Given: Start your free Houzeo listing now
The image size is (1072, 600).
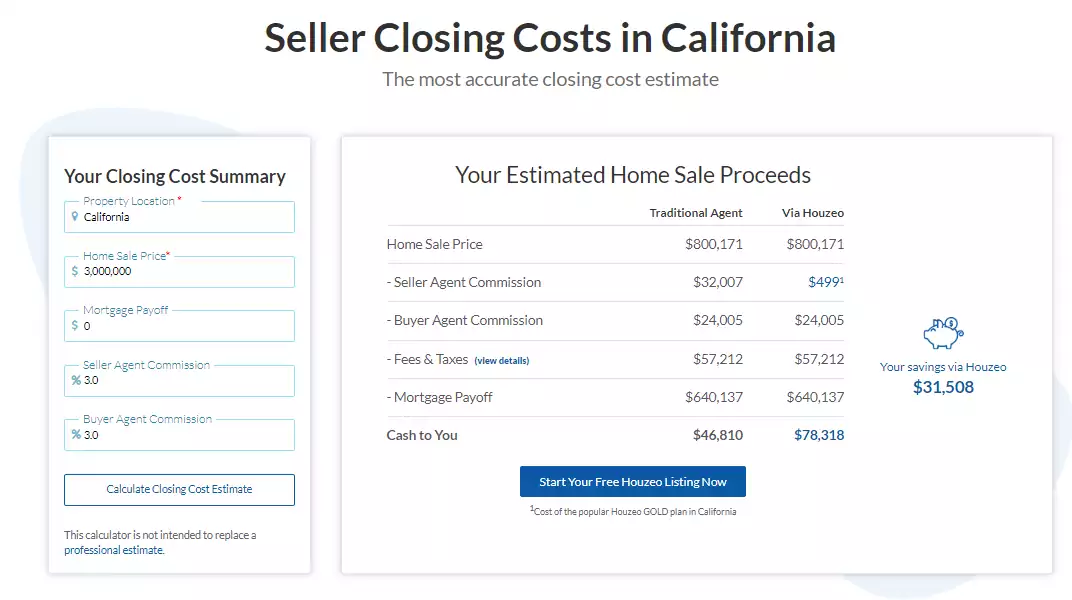Looking at the screenshot, I should [632, 482].
